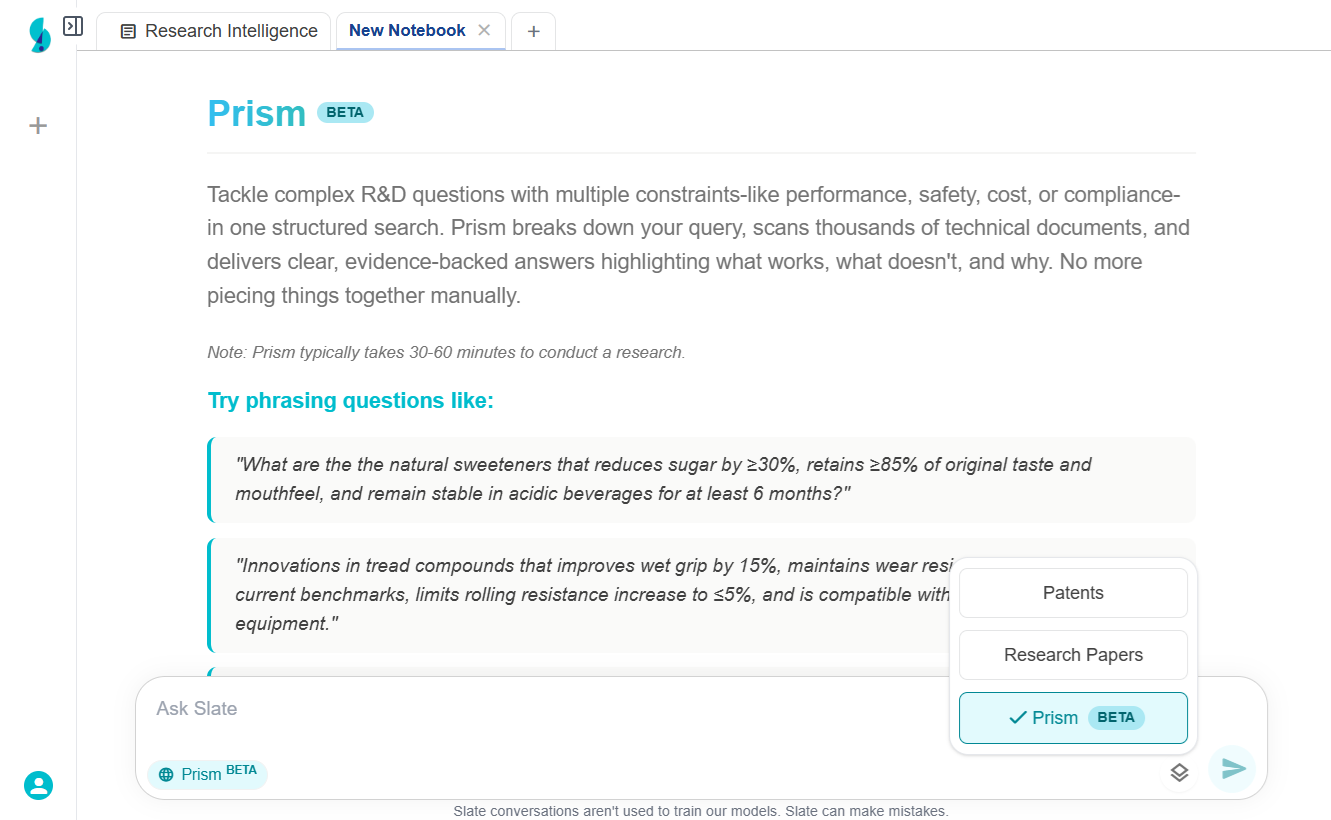Select the Patents option

pos(1073,593)
